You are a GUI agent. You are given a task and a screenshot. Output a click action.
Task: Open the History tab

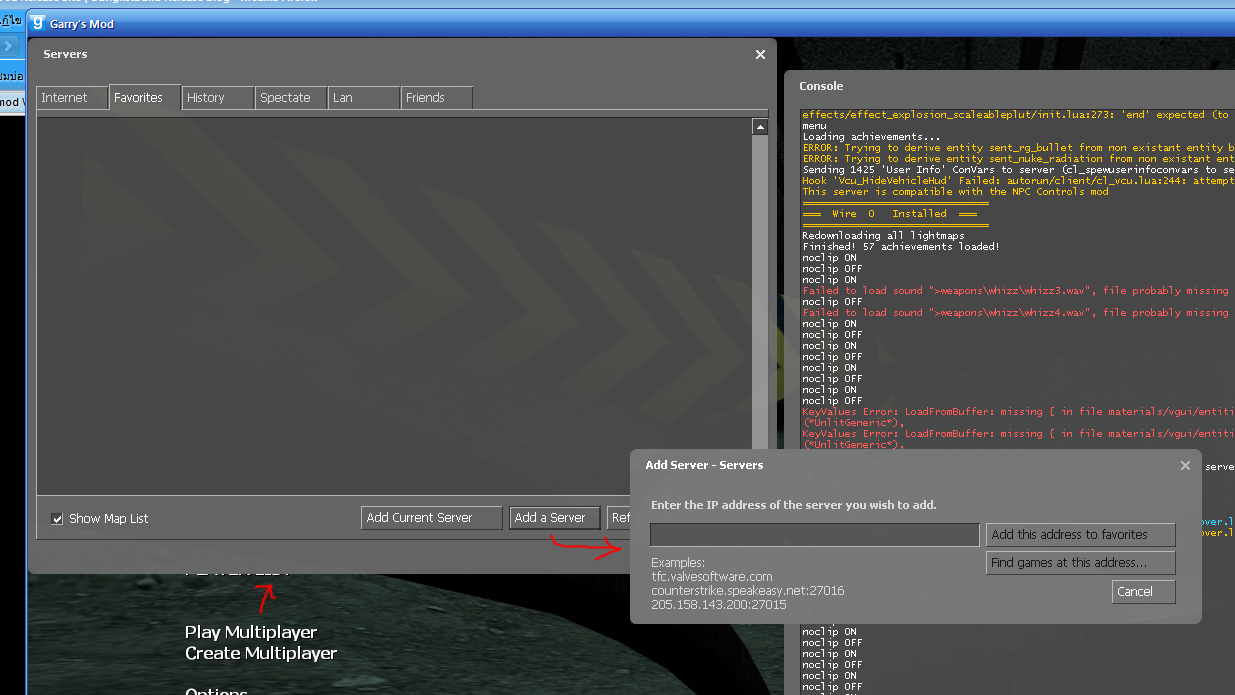pyautogui.click(x=218, y=98)
